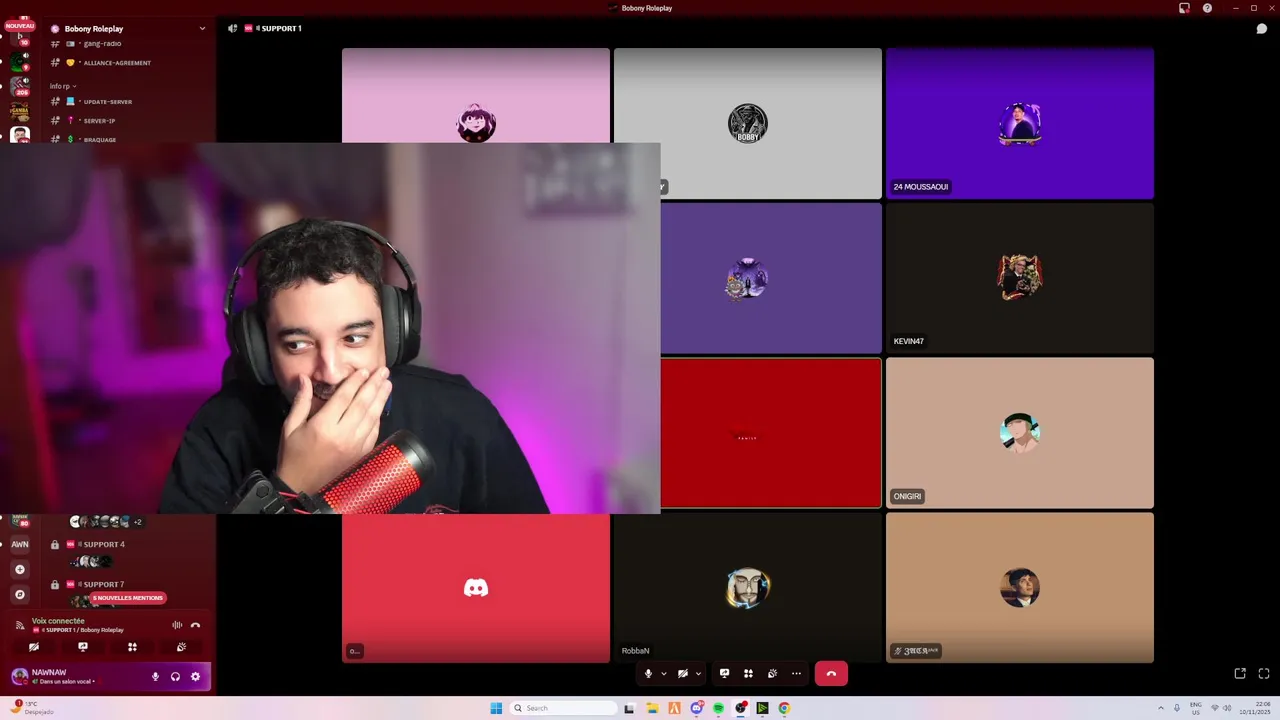Open the ALLIANCE-AGREEMENT channel
This screenshot has height=720, width=1280.
[116, 63]
